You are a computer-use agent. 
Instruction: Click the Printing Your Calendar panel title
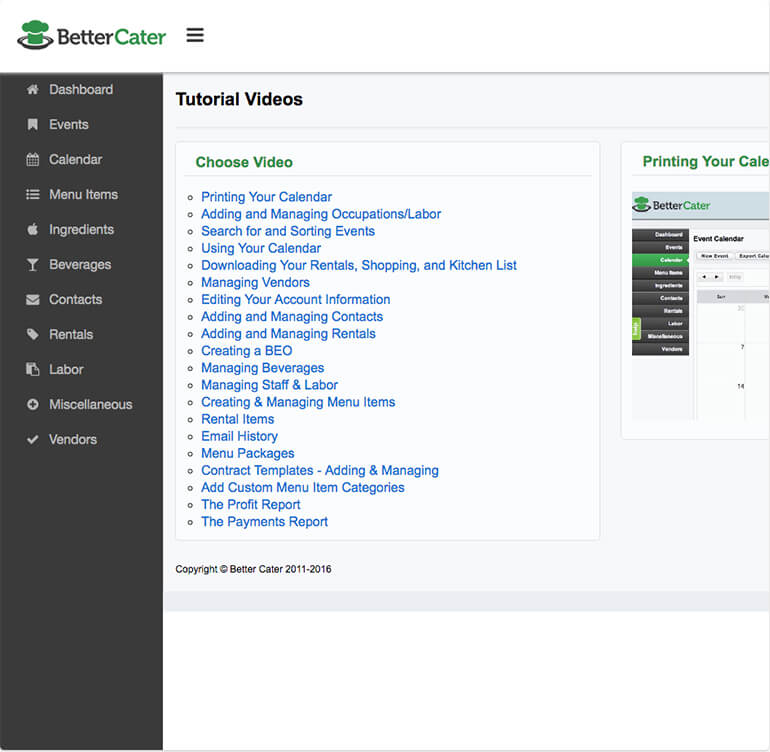(x=706, y=162)
